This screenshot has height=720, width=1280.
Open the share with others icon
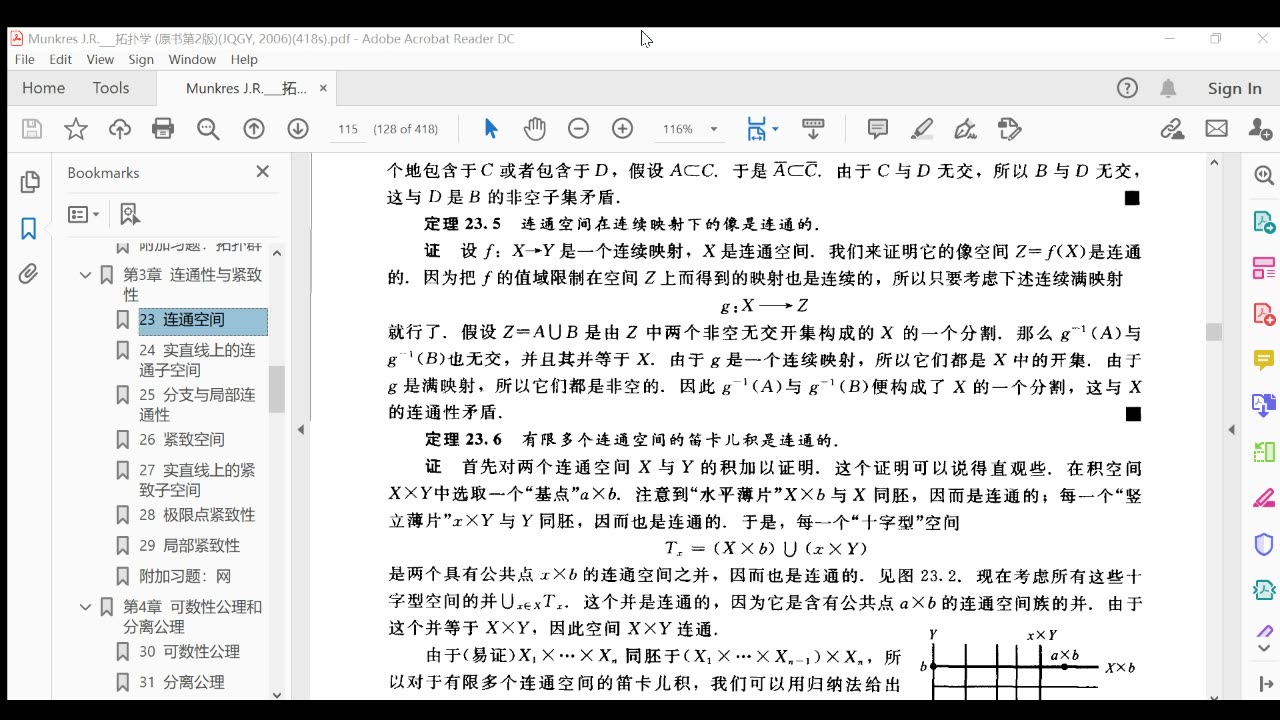click(1260, 129)
